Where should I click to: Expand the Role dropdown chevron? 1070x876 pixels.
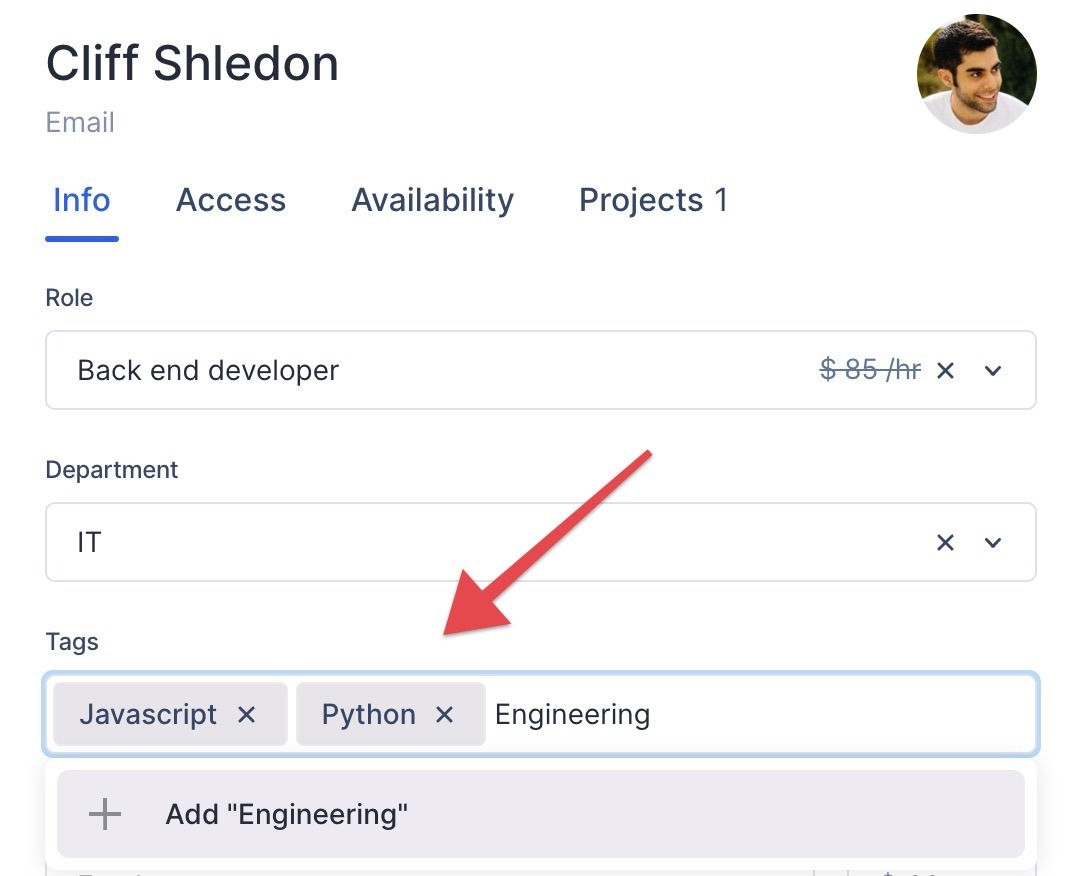(993, 371)
